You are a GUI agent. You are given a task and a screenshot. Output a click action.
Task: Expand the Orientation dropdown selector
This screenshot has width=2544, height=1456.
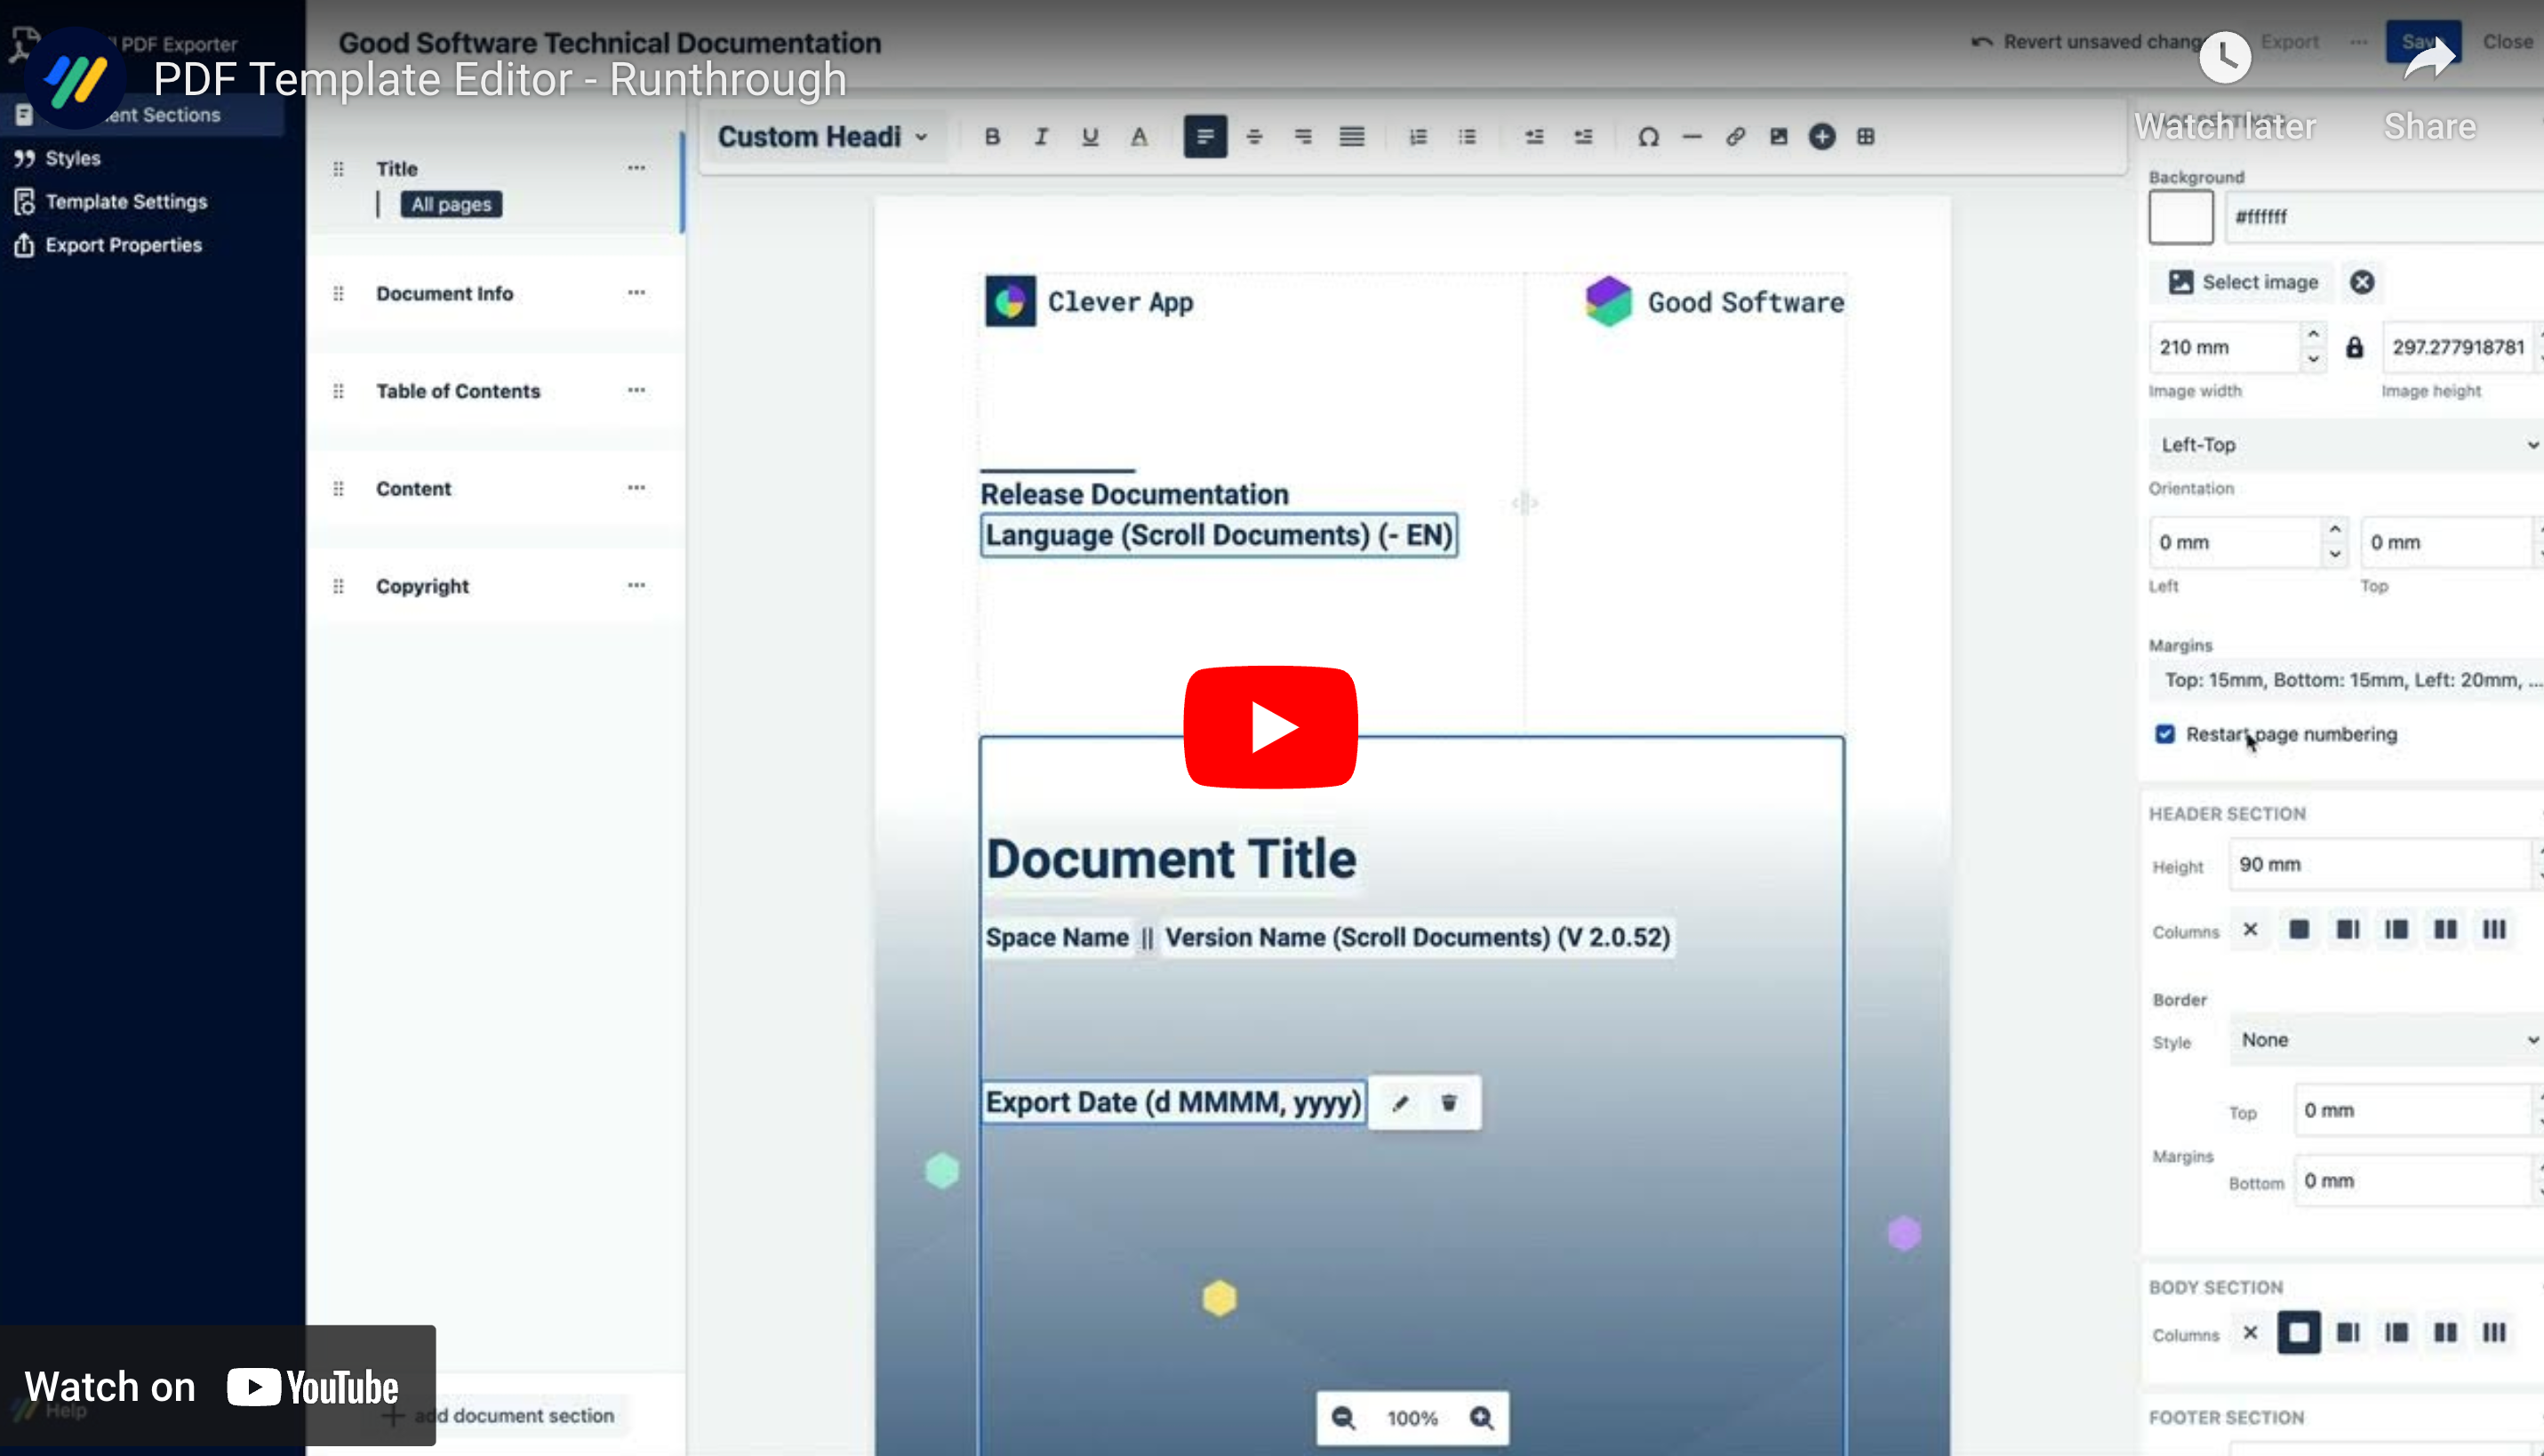click(2341, 444)
